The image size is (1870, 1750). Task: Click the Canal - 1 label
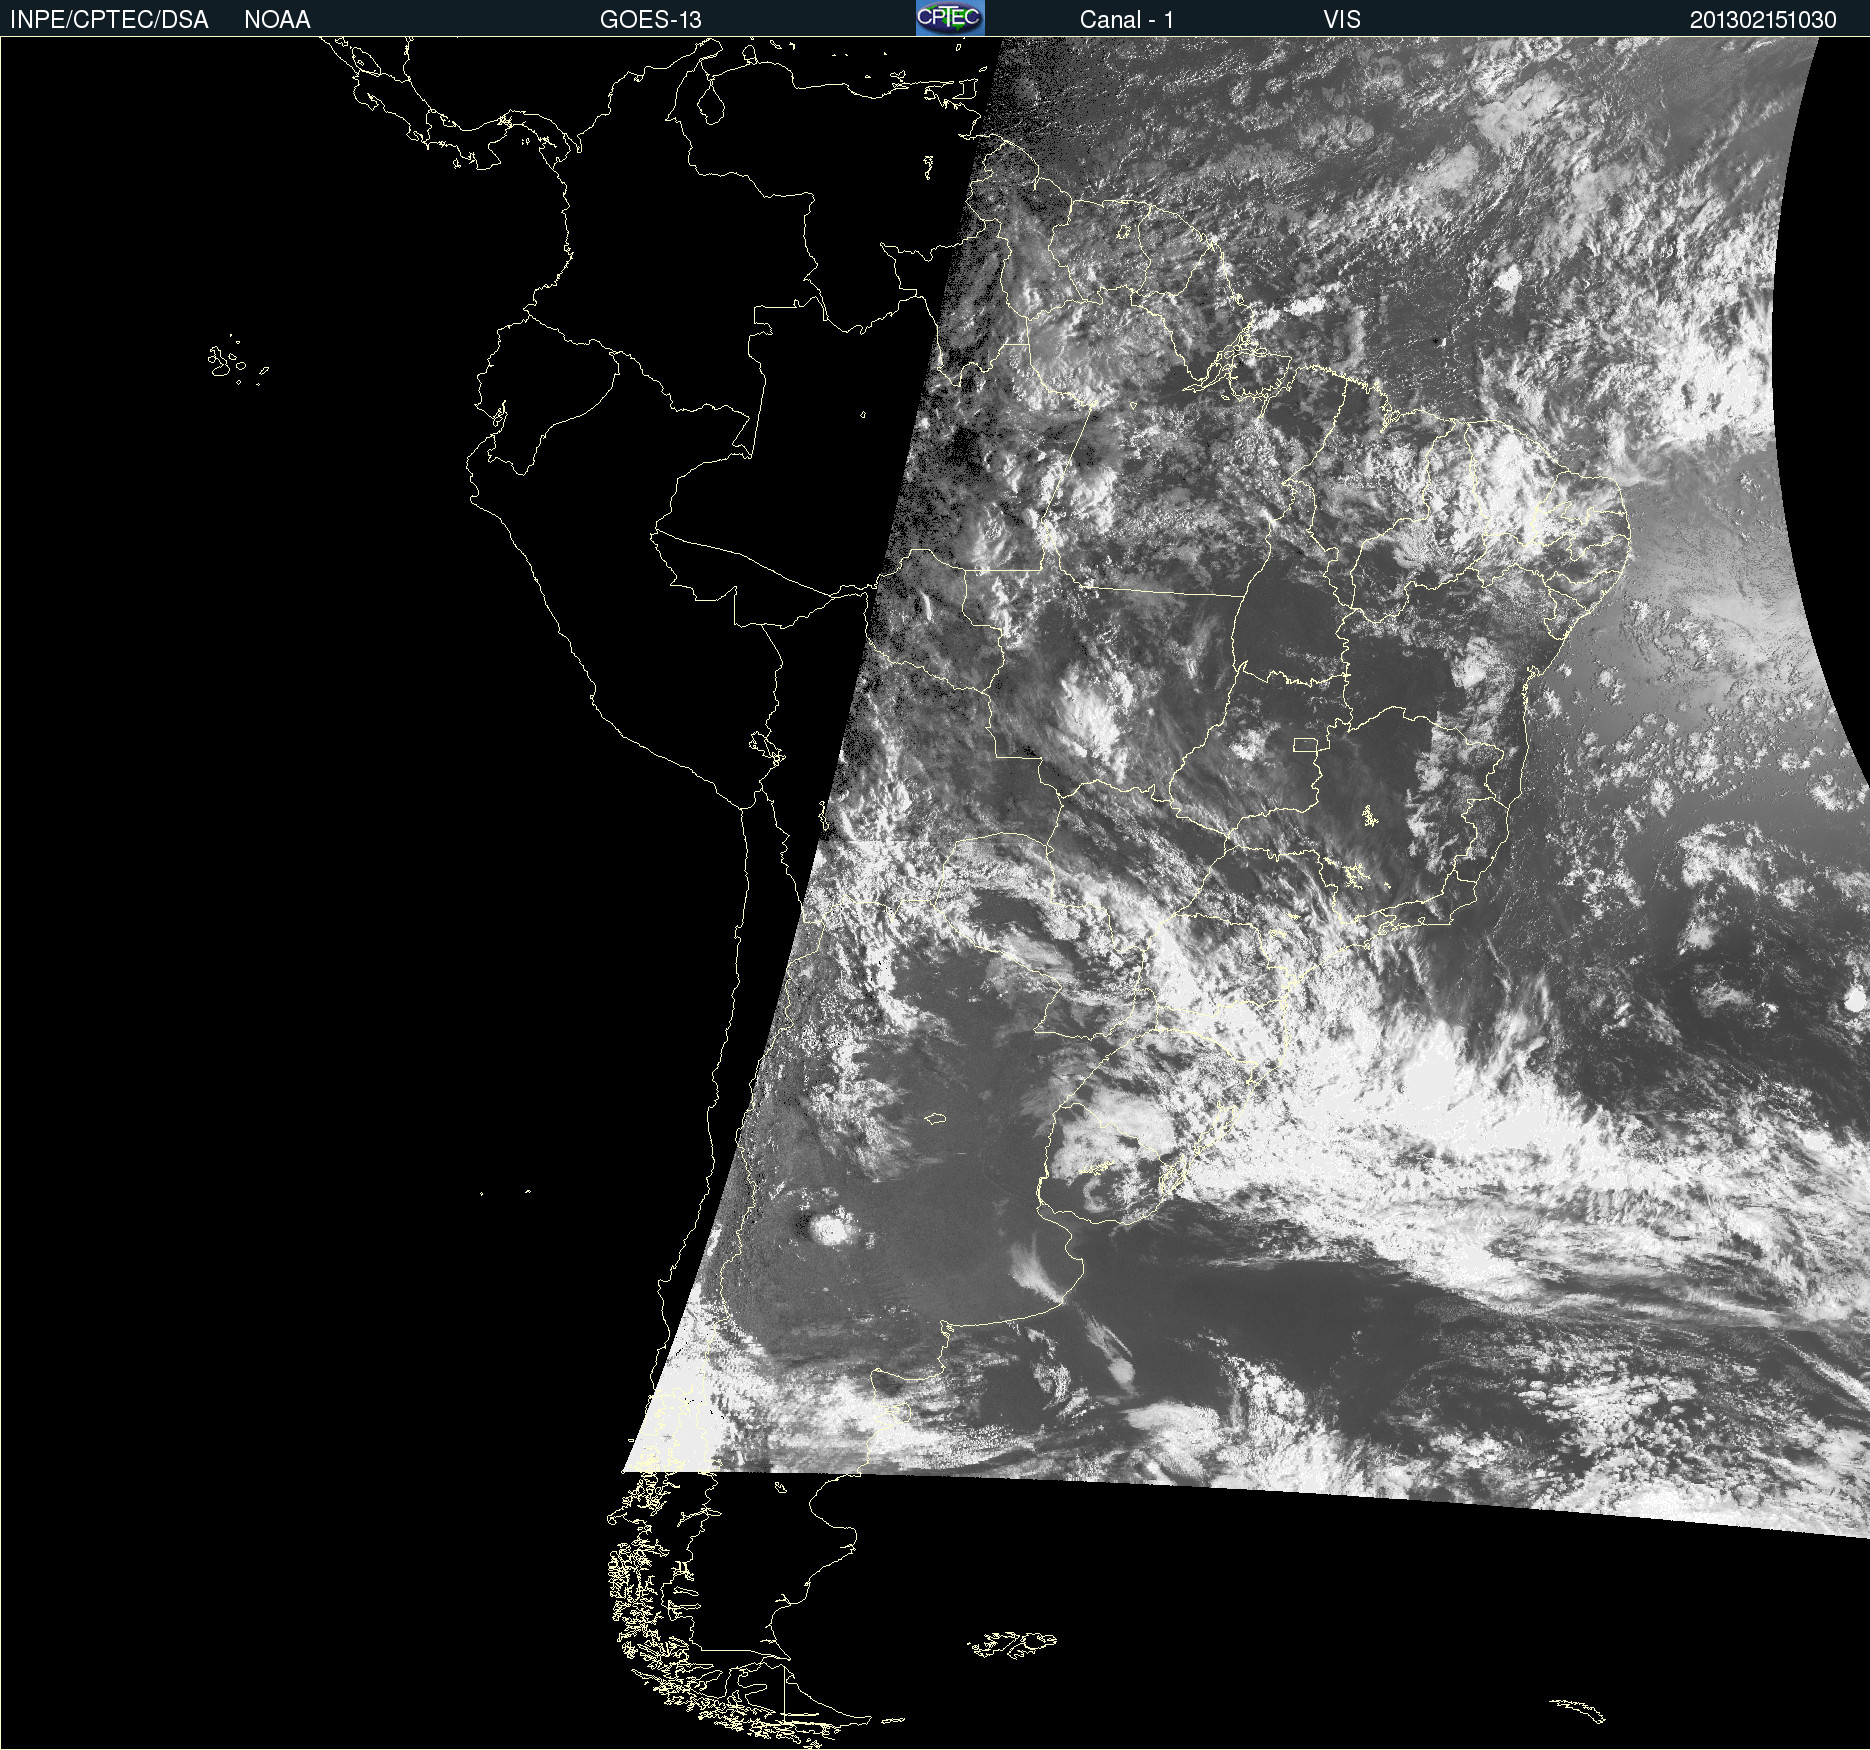click(1126, 20)
